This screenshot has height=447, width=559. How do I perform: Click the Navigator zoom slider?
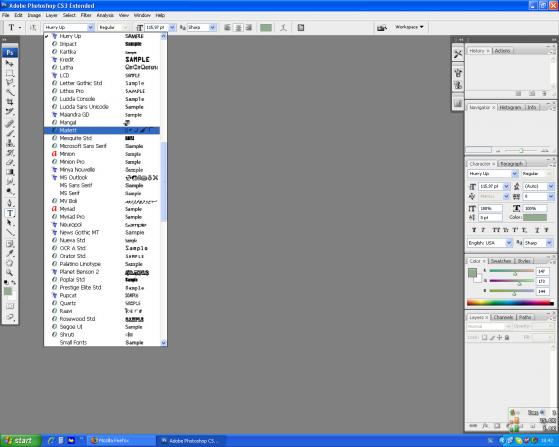(x=521, y=151)
